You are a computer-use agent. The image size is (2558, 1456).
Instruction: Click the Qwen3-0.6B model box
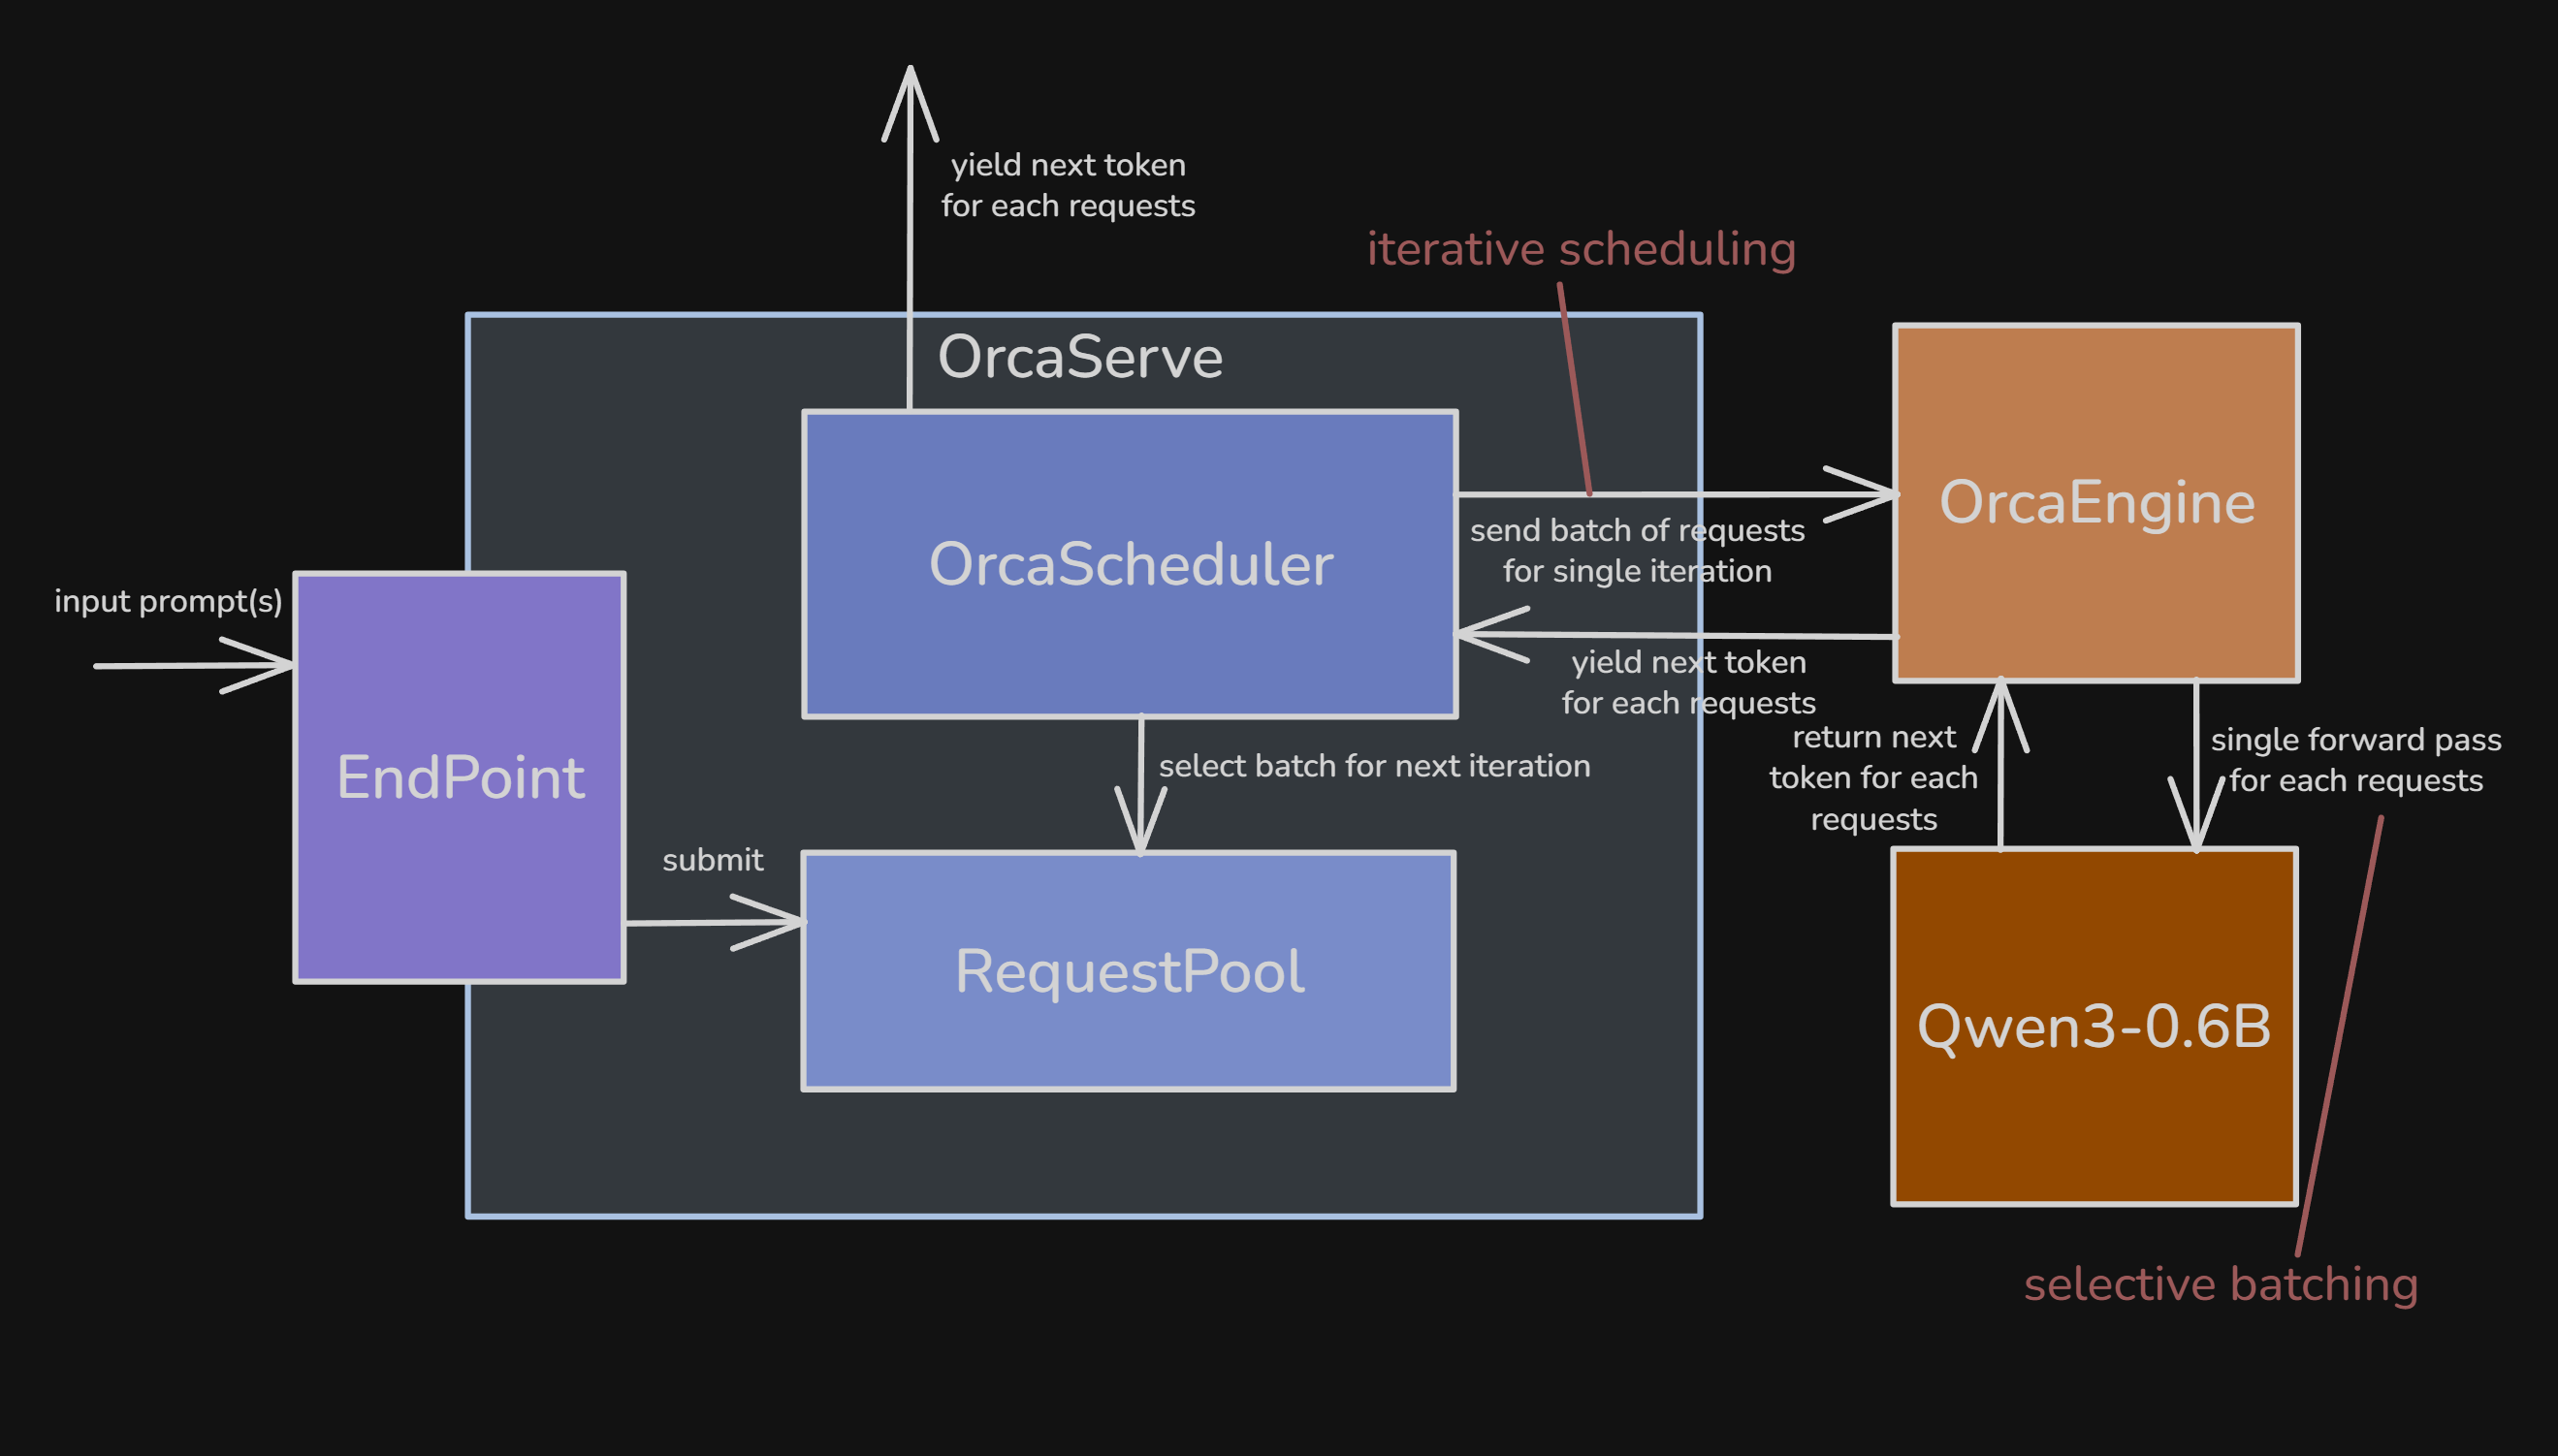point(2094,1028)
